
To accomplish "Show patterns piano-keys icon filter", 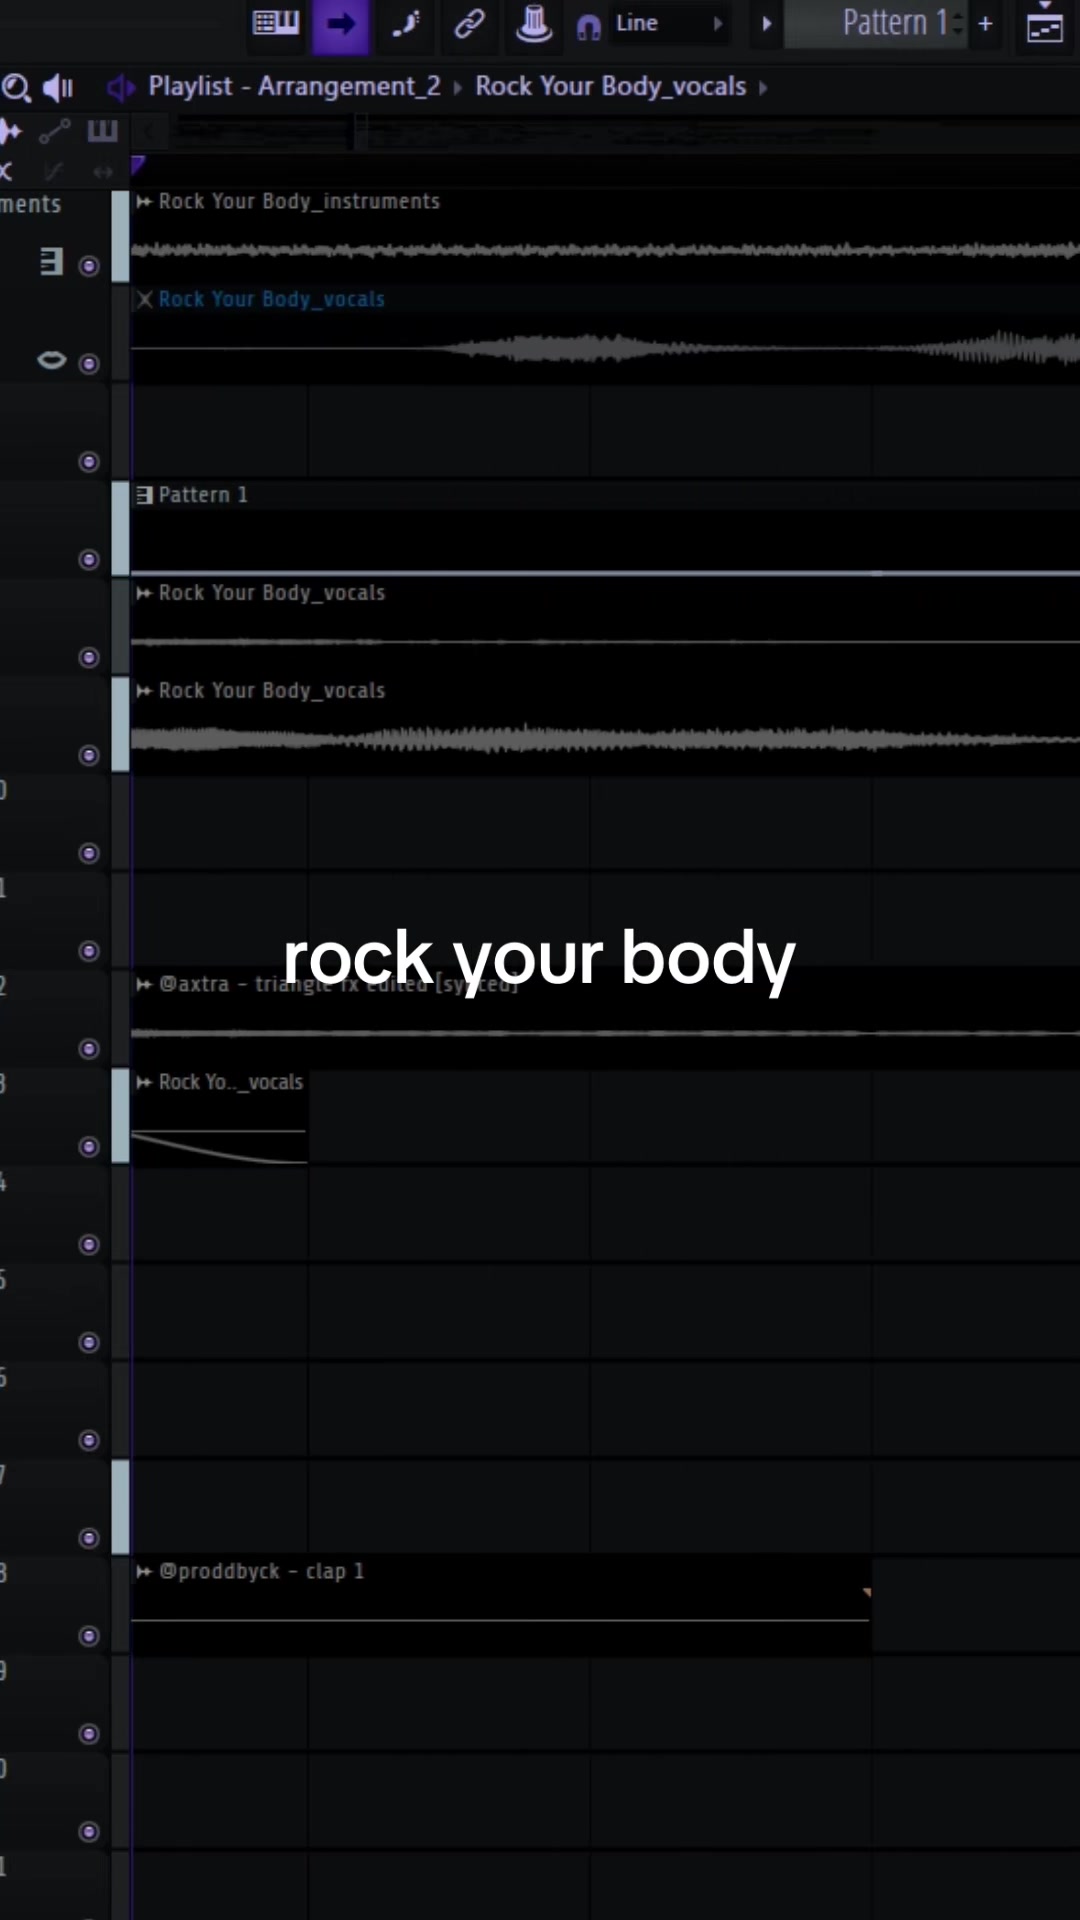I will tap(102, 131).
